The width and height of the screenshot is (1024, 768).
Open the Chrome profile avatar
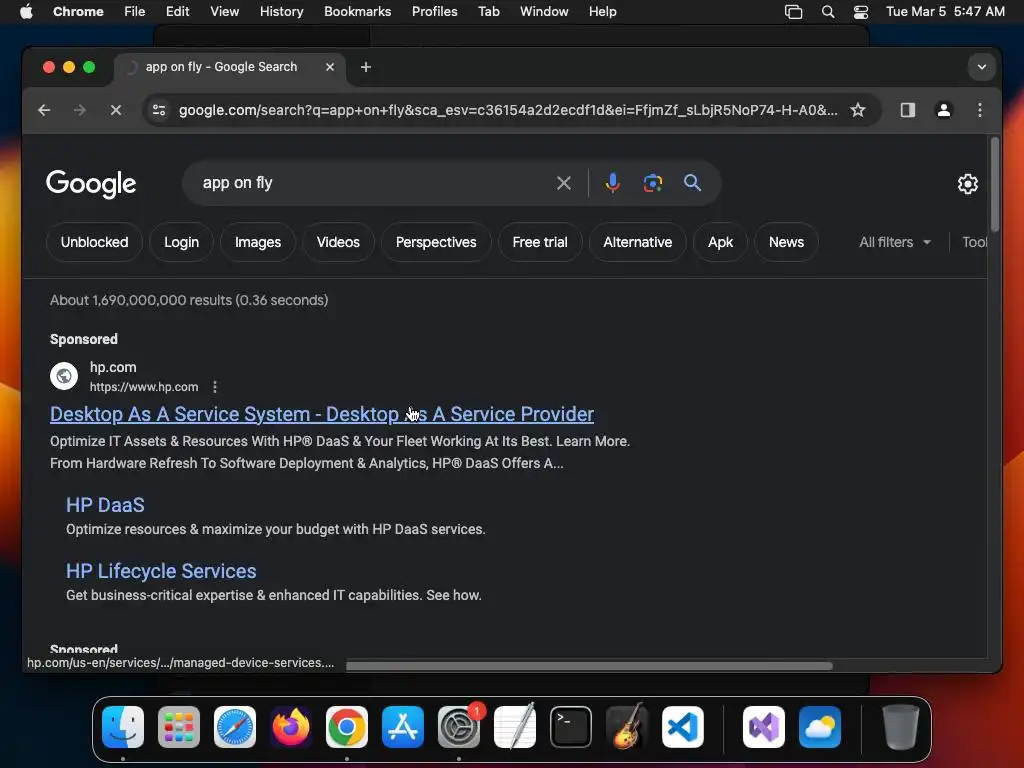point(944,110)
